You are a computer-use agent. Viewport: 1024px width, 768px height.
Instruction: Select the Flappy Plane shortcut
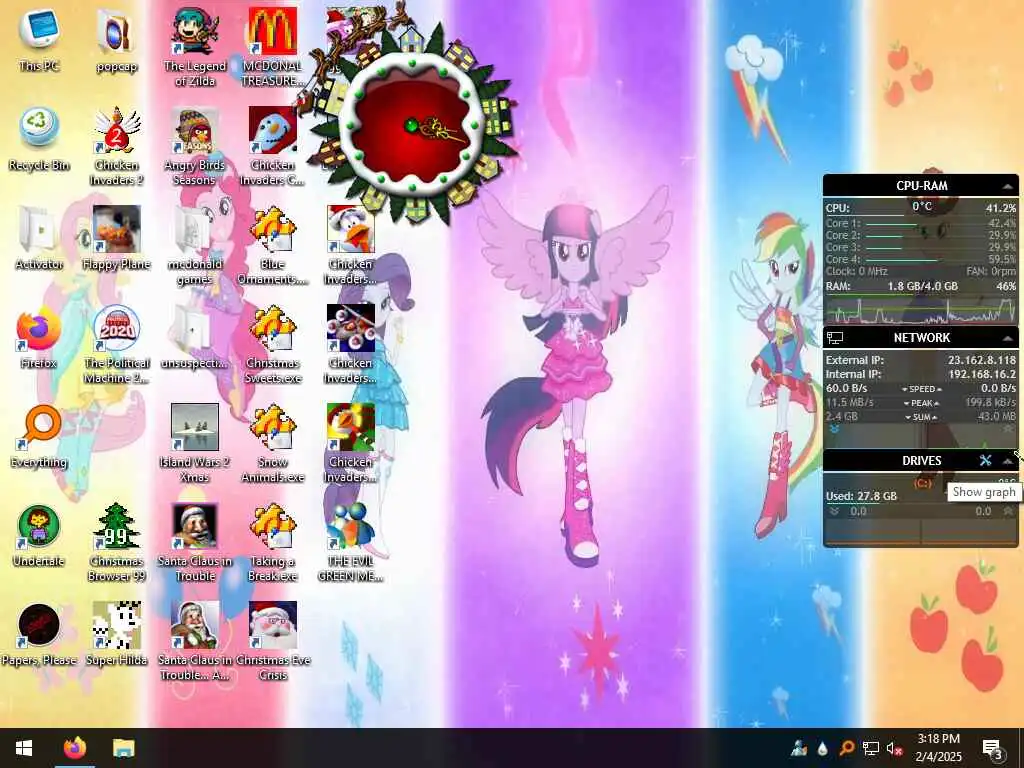(116, 238)
